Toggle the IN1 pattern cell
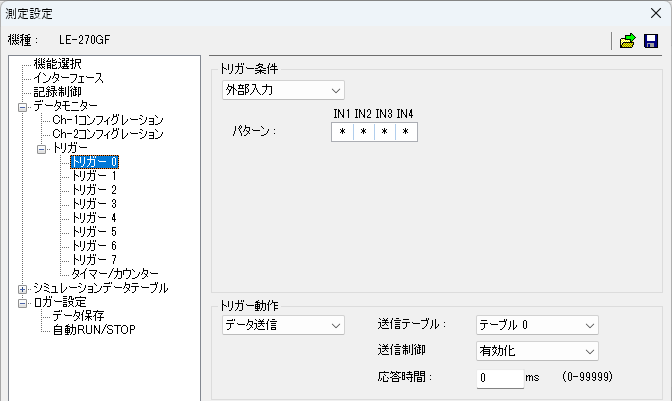The image size is (672, 401). pyautogui.click(x=342, y=132)
